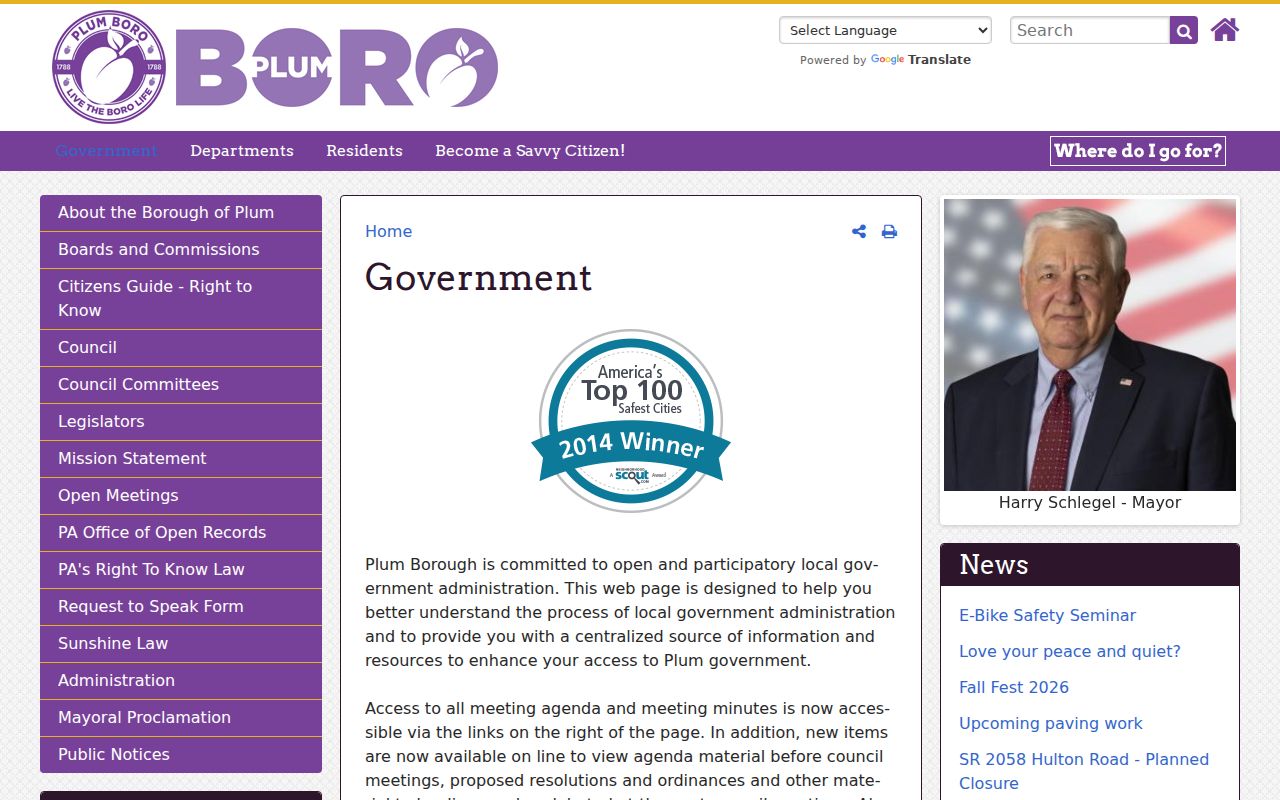Viewport: 1280px width, 800px height.
Task: Click the News panel heading
Action: point(994,565)
